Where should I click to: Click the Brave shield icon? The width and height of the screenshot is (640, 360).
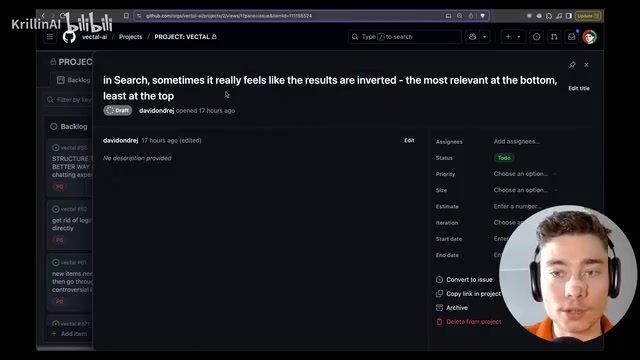(483, 16)
